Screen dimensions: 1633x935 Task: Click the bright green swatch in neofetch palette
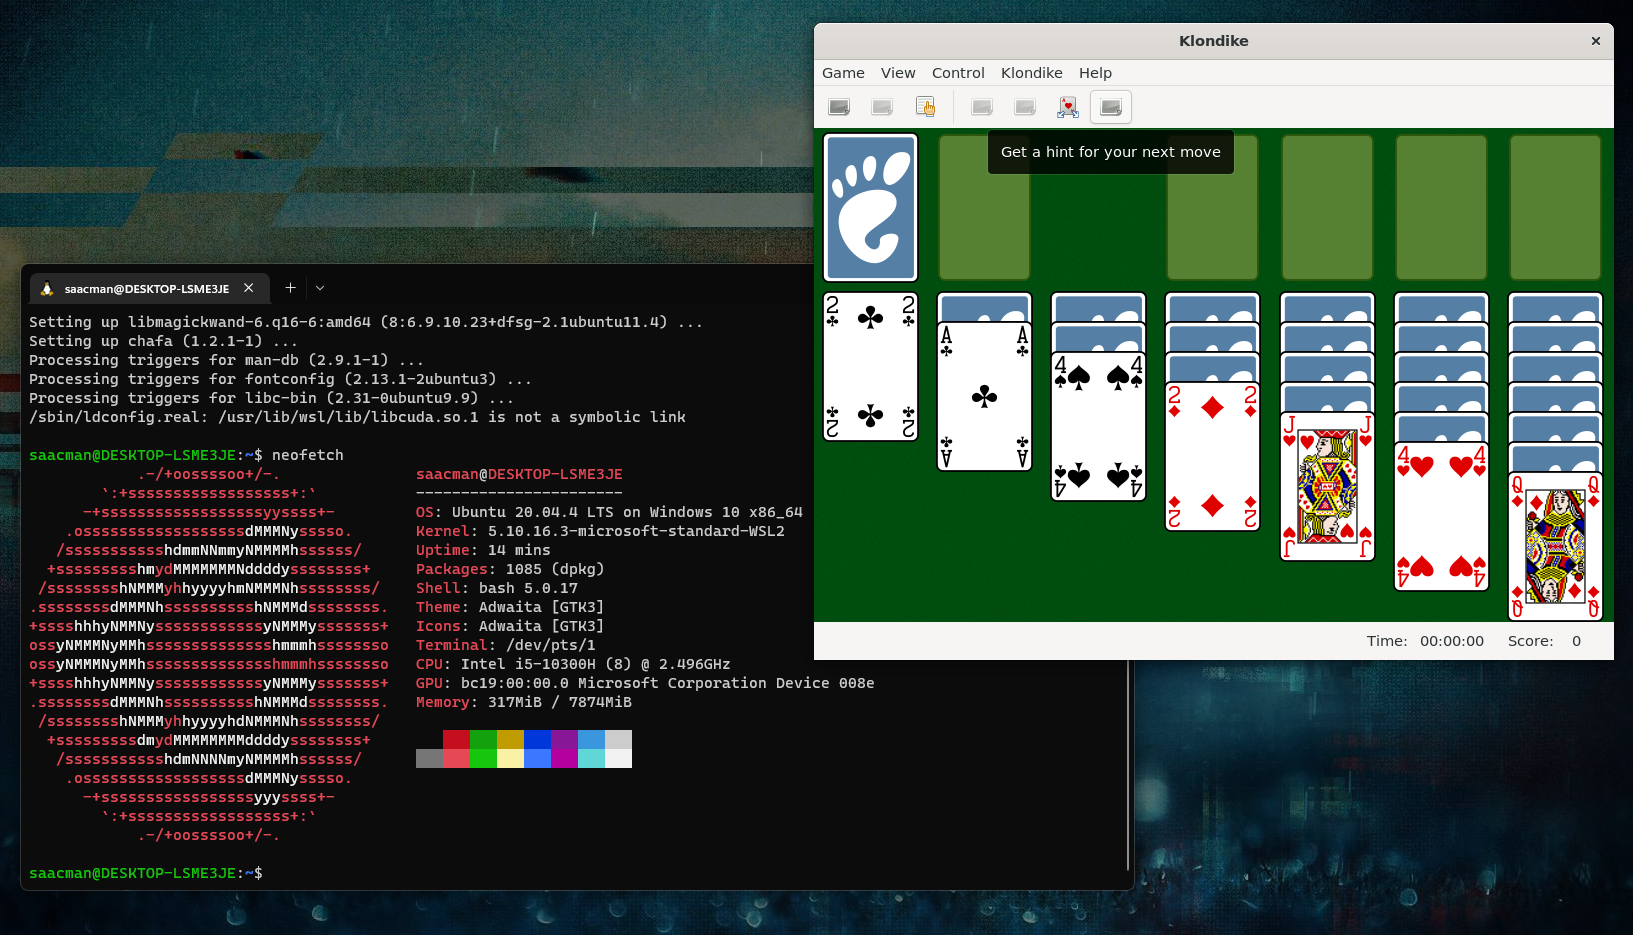pyautogui.click(x=483, y=759)
